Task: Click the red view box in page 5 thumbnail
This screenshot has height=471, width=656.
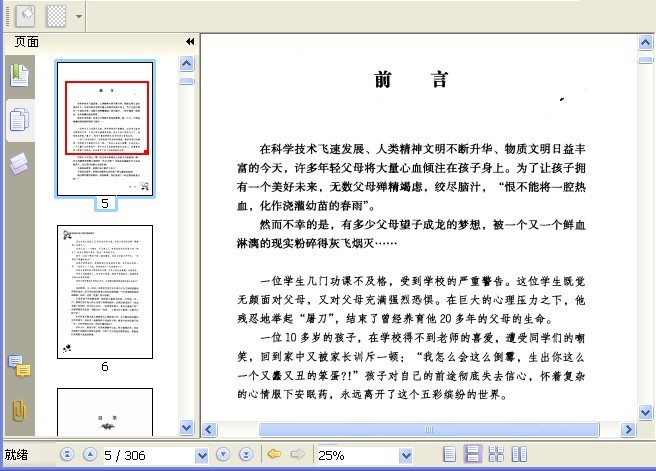Action: [x=107, y=118]
